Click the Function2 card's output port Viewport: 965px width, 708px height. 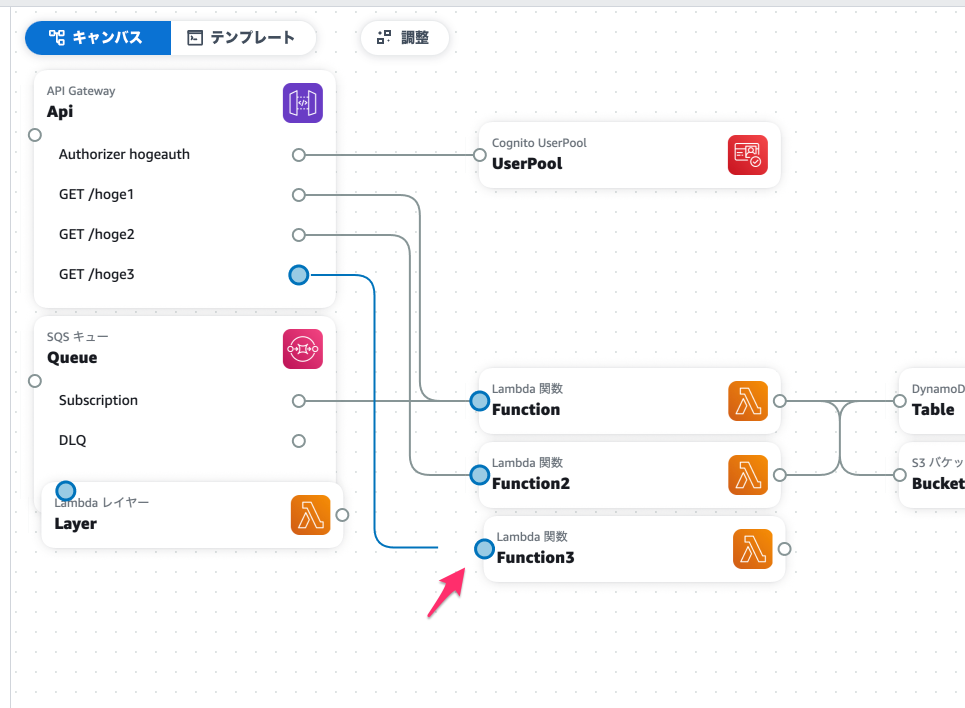point(780,475)
